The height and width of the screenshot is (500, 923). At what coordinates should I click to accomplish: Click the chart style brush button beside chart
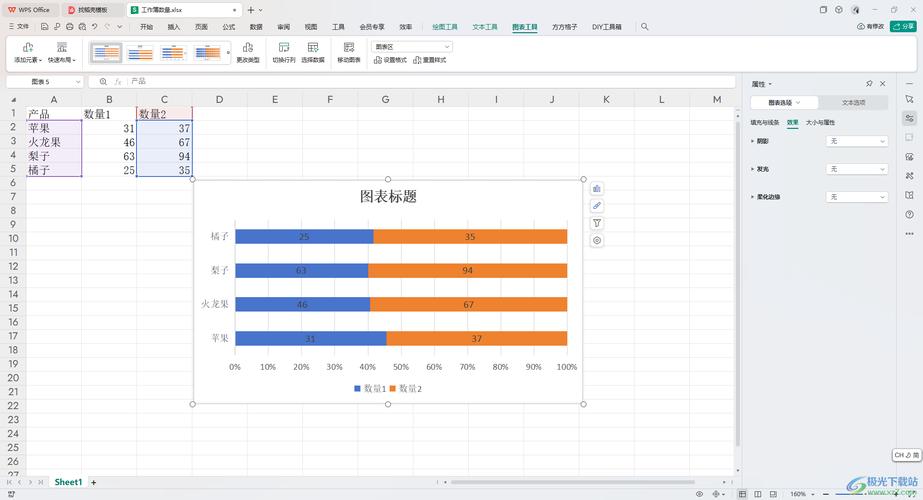[597, 206]
